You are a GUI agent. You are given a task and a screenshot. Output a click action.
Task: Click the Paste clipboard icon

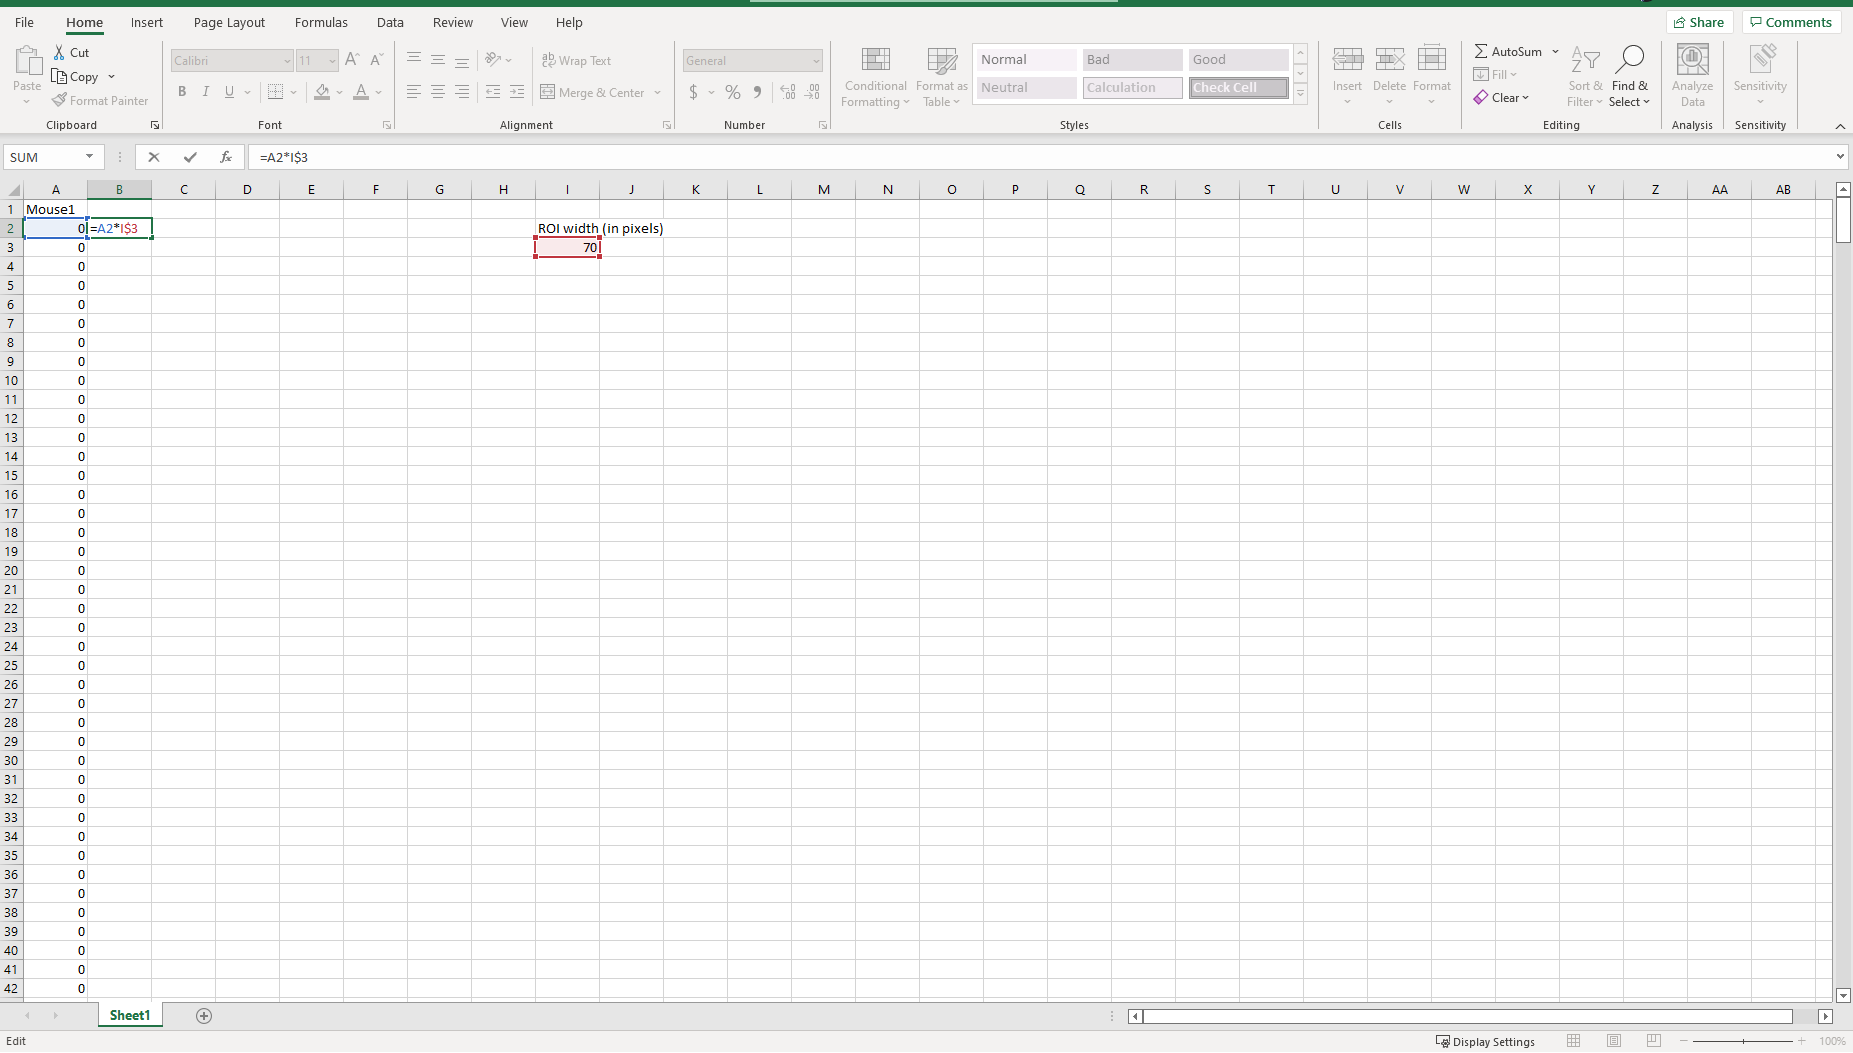(x=27, y=62)
